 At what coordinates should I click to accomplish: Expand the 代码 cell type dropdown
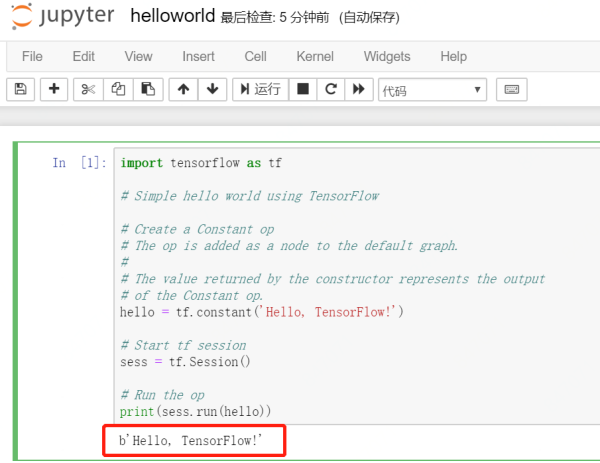click(x=431, y=90)
